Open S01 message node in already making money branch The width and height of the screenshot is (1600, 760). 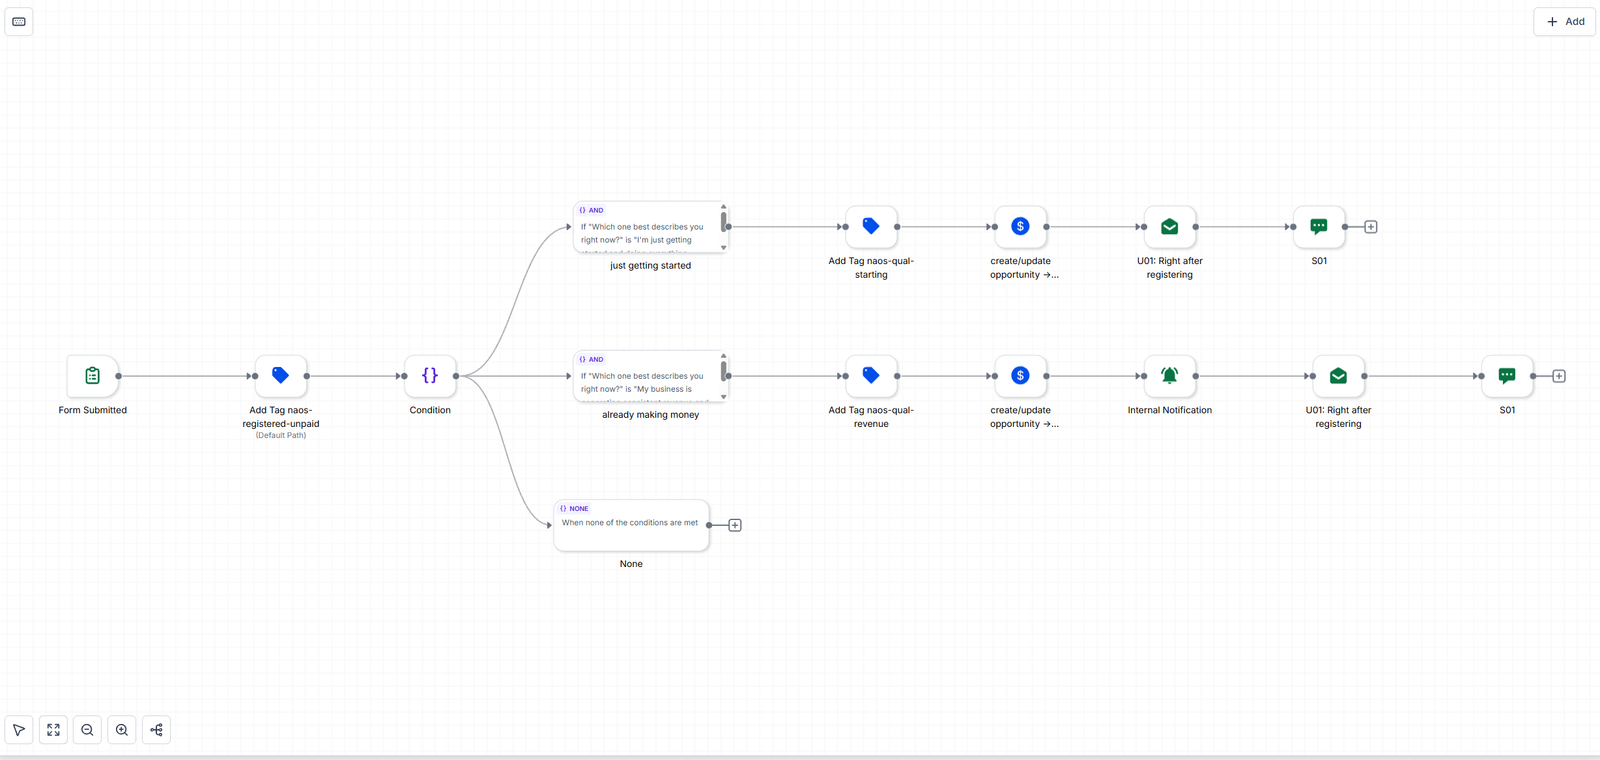tap(1507, 376)
